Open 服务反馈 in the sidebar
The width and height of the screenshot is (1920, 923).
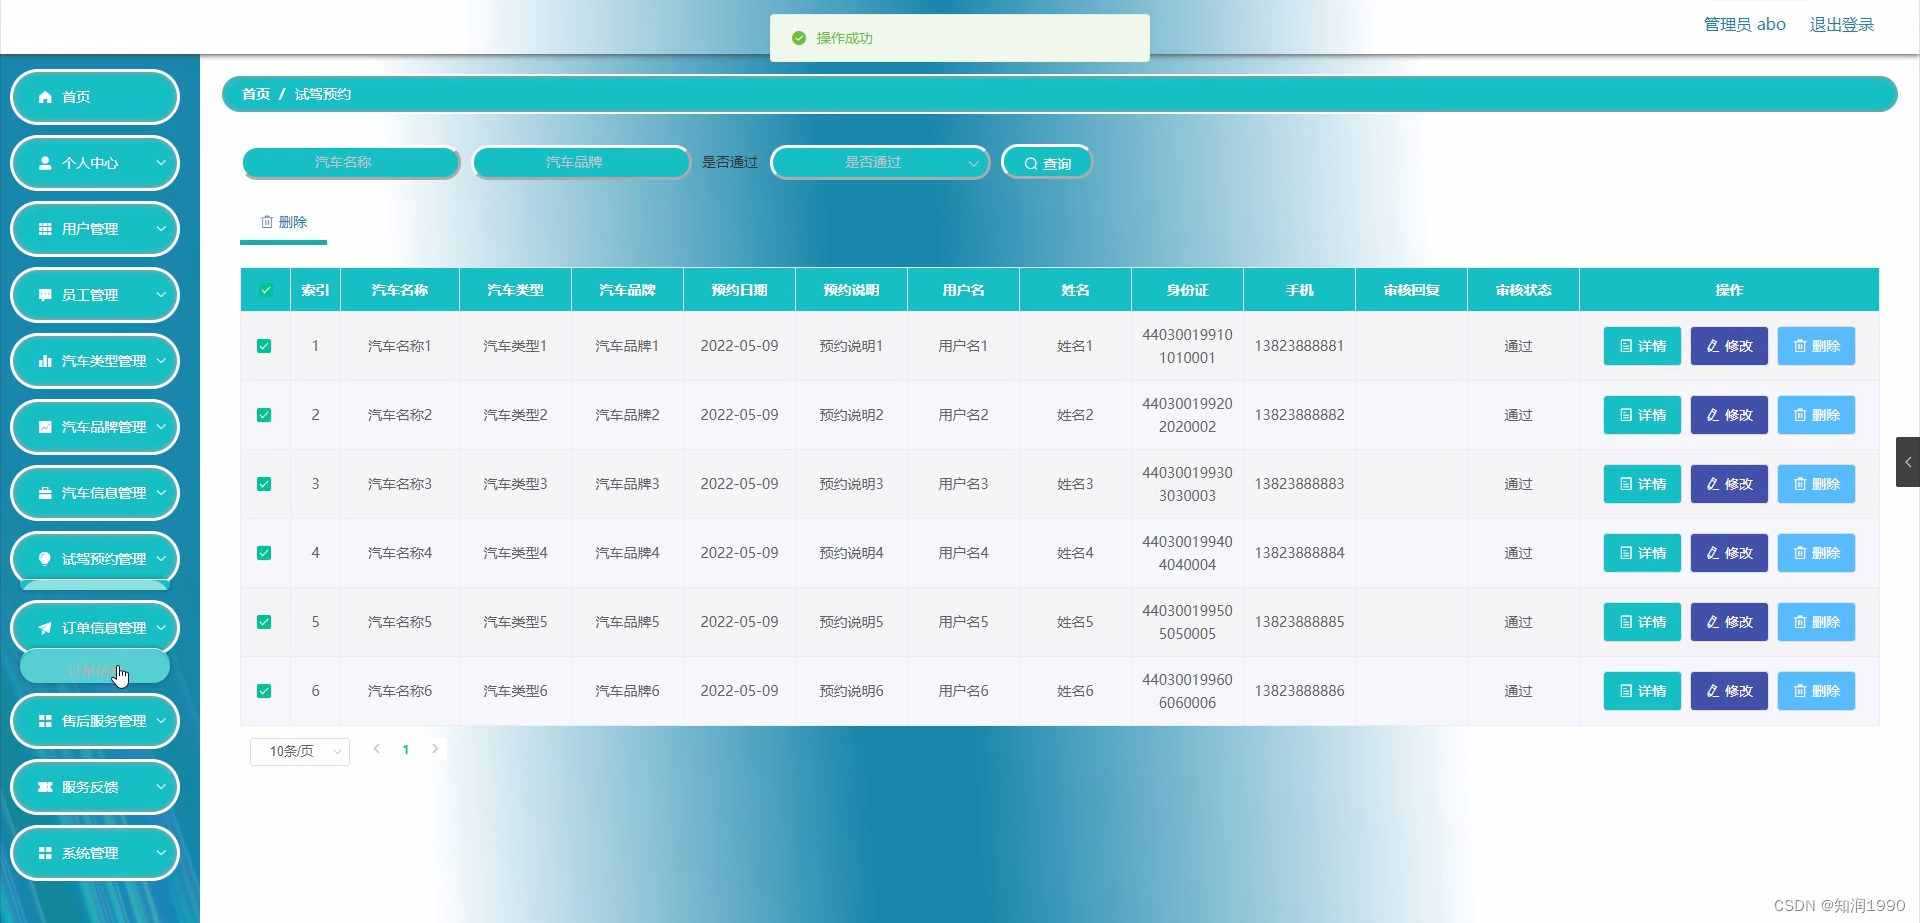[95, 787]
